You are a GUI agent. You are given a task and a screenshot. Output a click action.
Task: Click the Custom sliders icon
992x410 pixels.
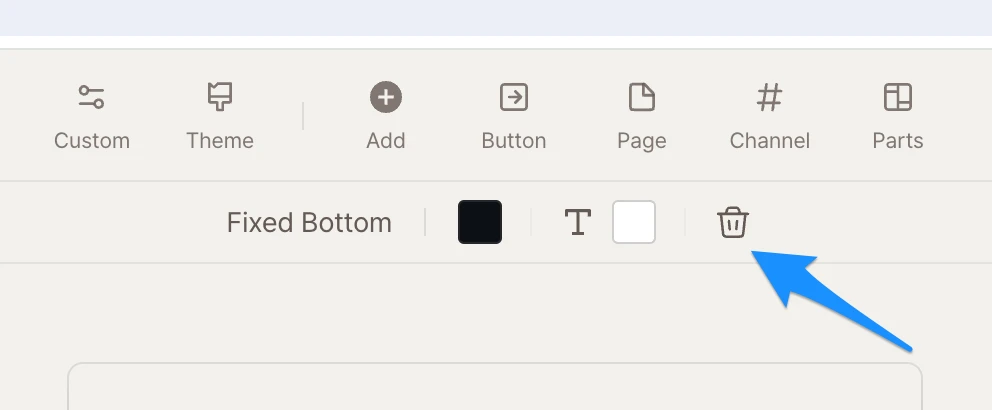(x=91, y=97)
